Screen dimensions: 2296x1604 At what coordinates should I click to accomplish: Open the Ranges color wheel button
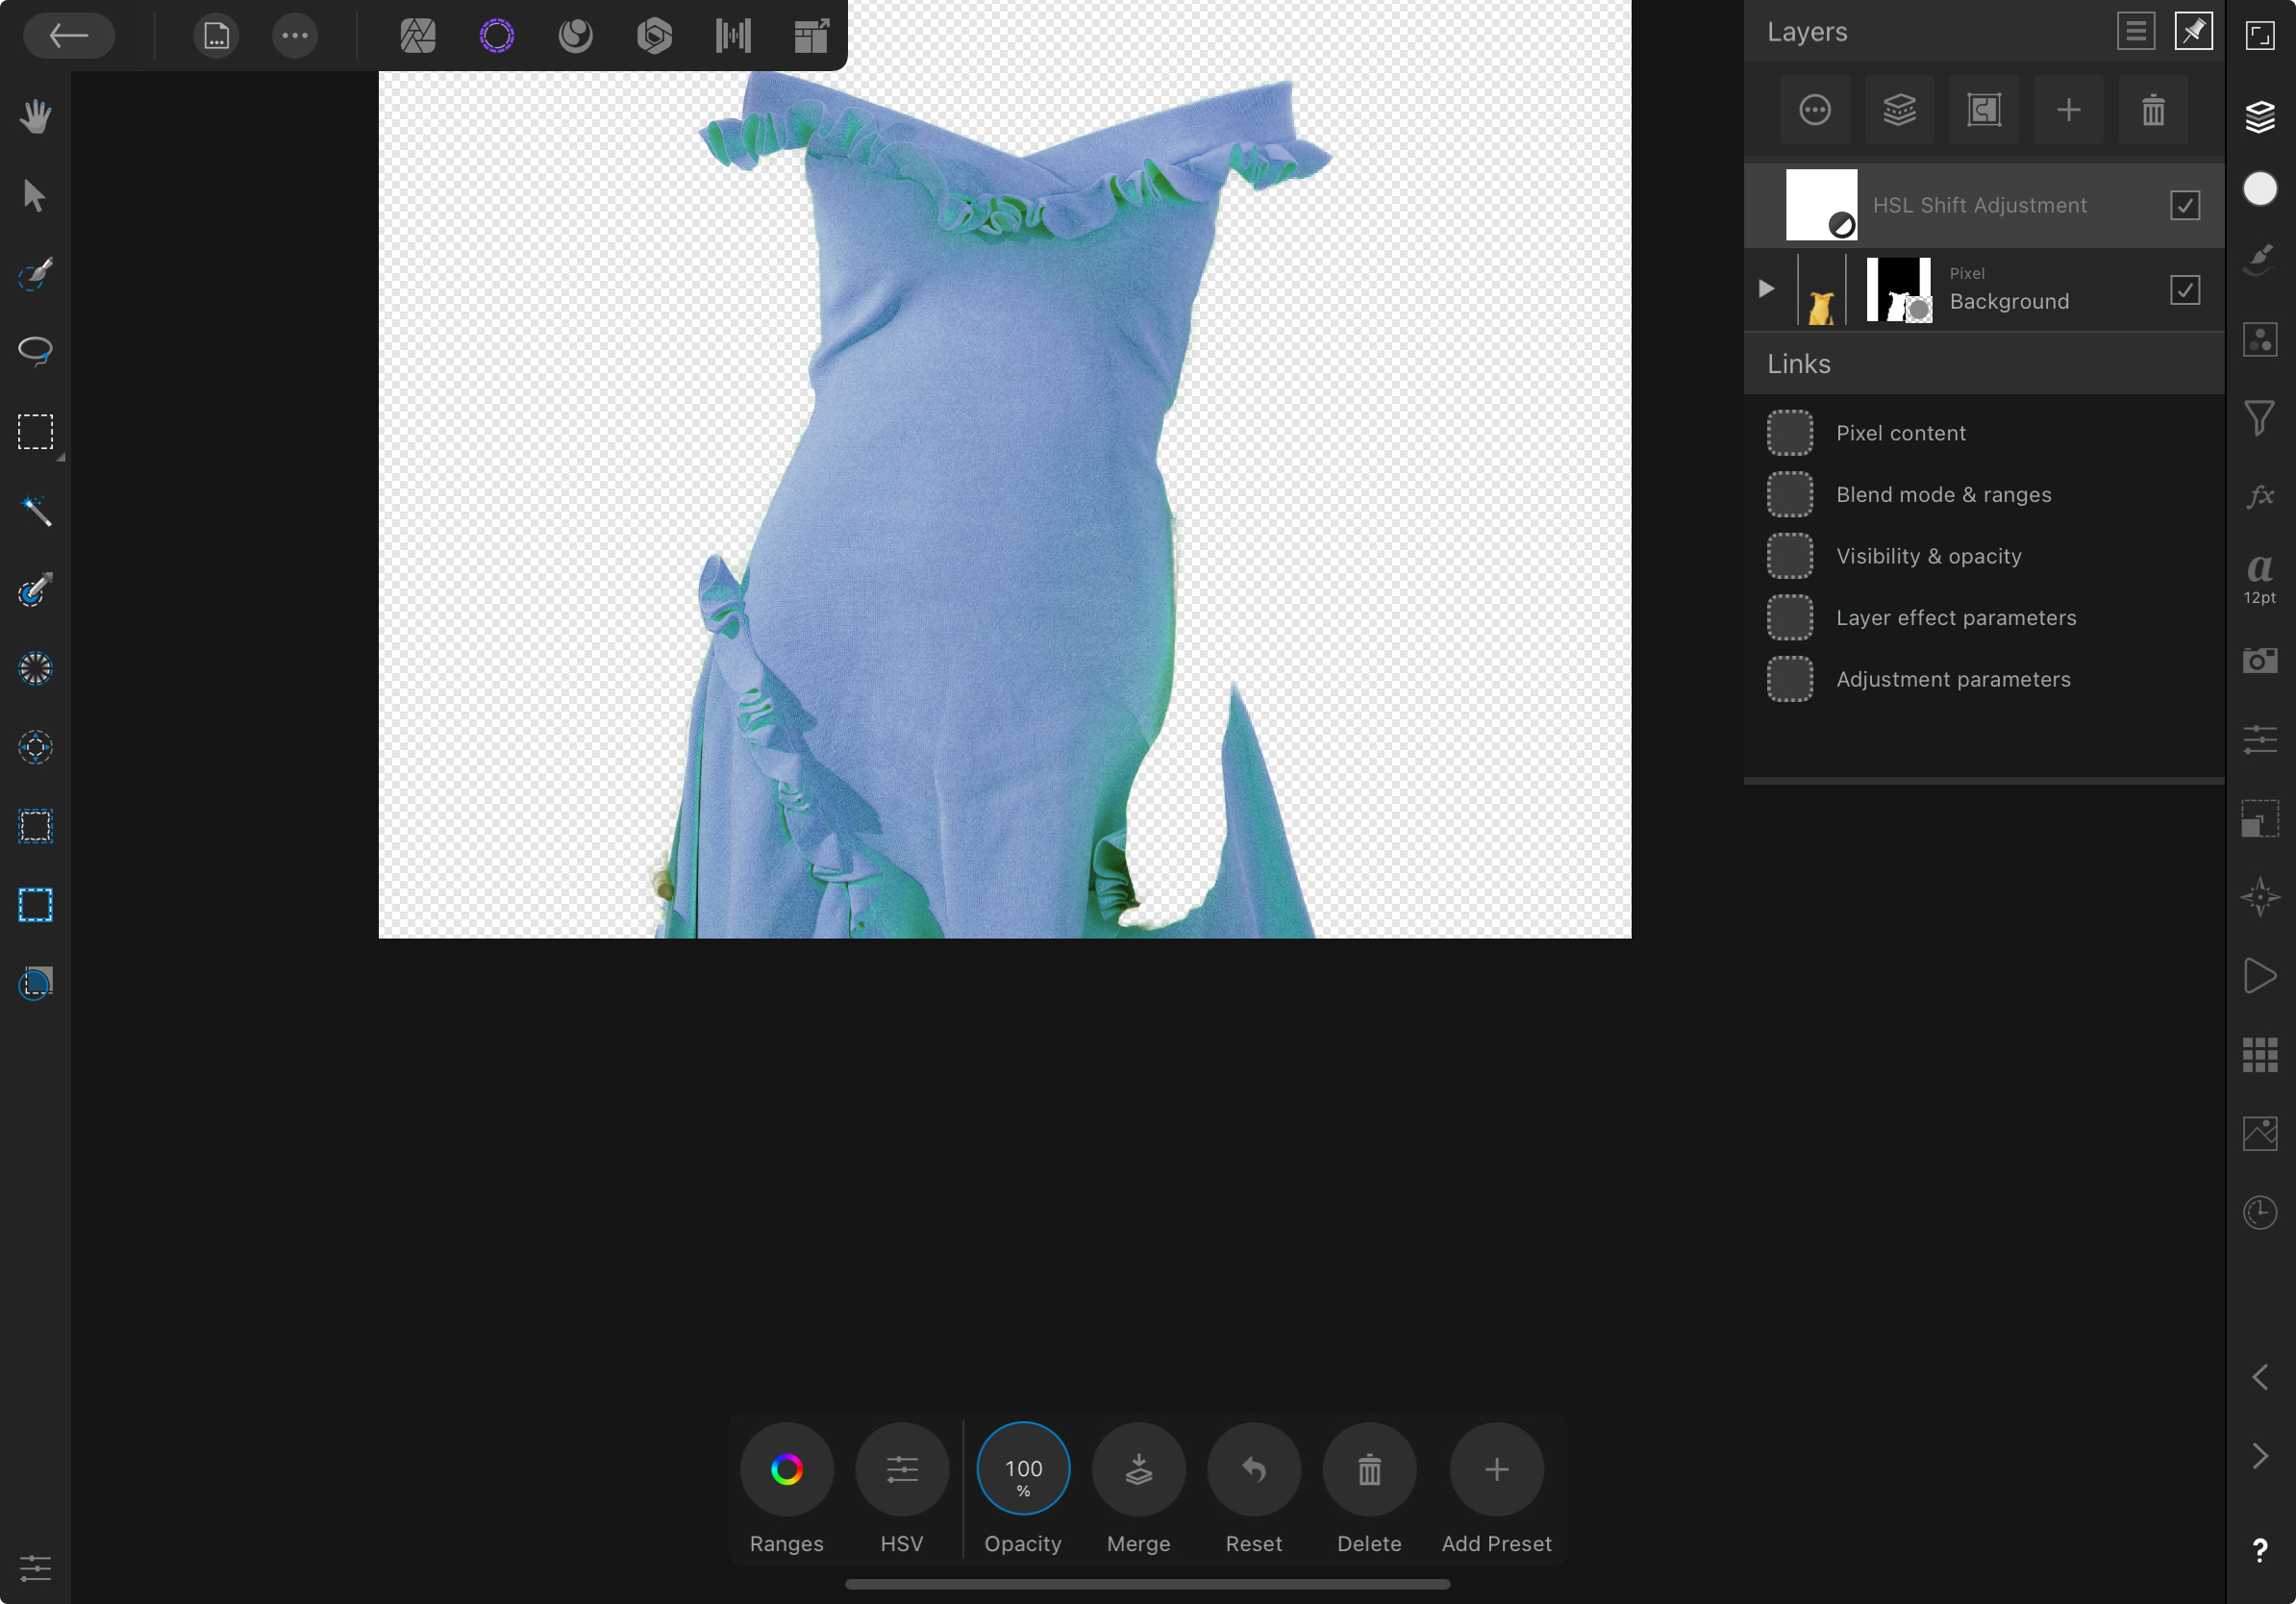click(786, 1469)
